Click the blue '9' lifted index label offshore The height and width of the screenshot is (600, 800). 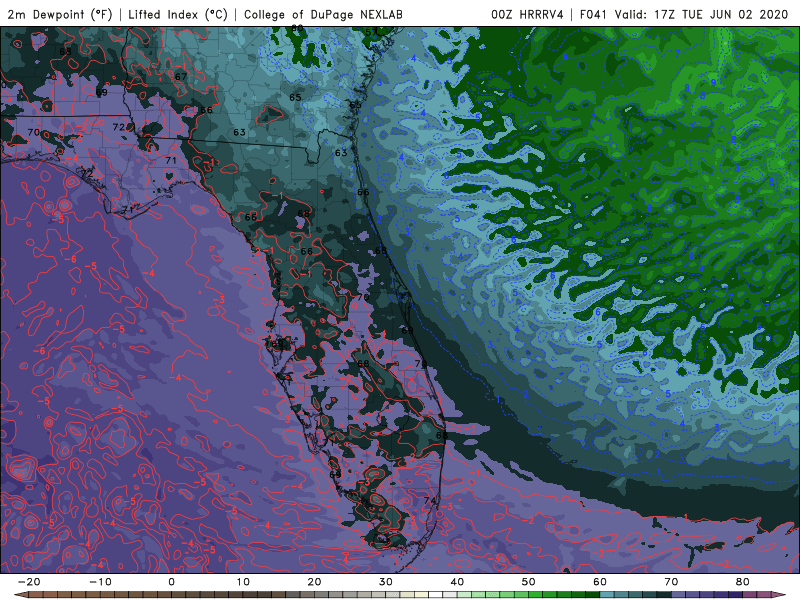[x=714, y=83]
